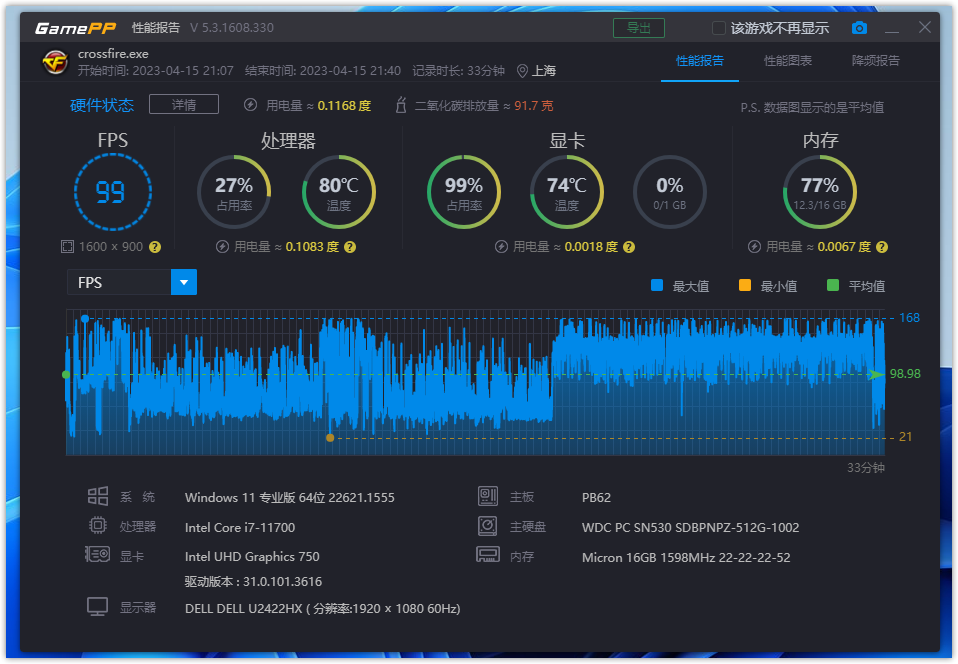This screenshot has height=664, width=958.
Task: Click the blue arrow of the FPS dropdown
Action: point(184,282)
